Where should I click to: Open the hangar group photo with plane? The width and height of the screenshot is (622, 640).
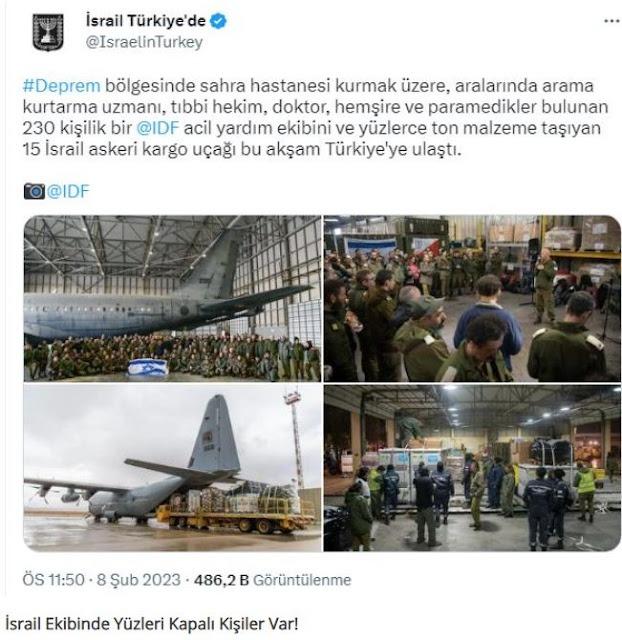[x=173, y=298]
